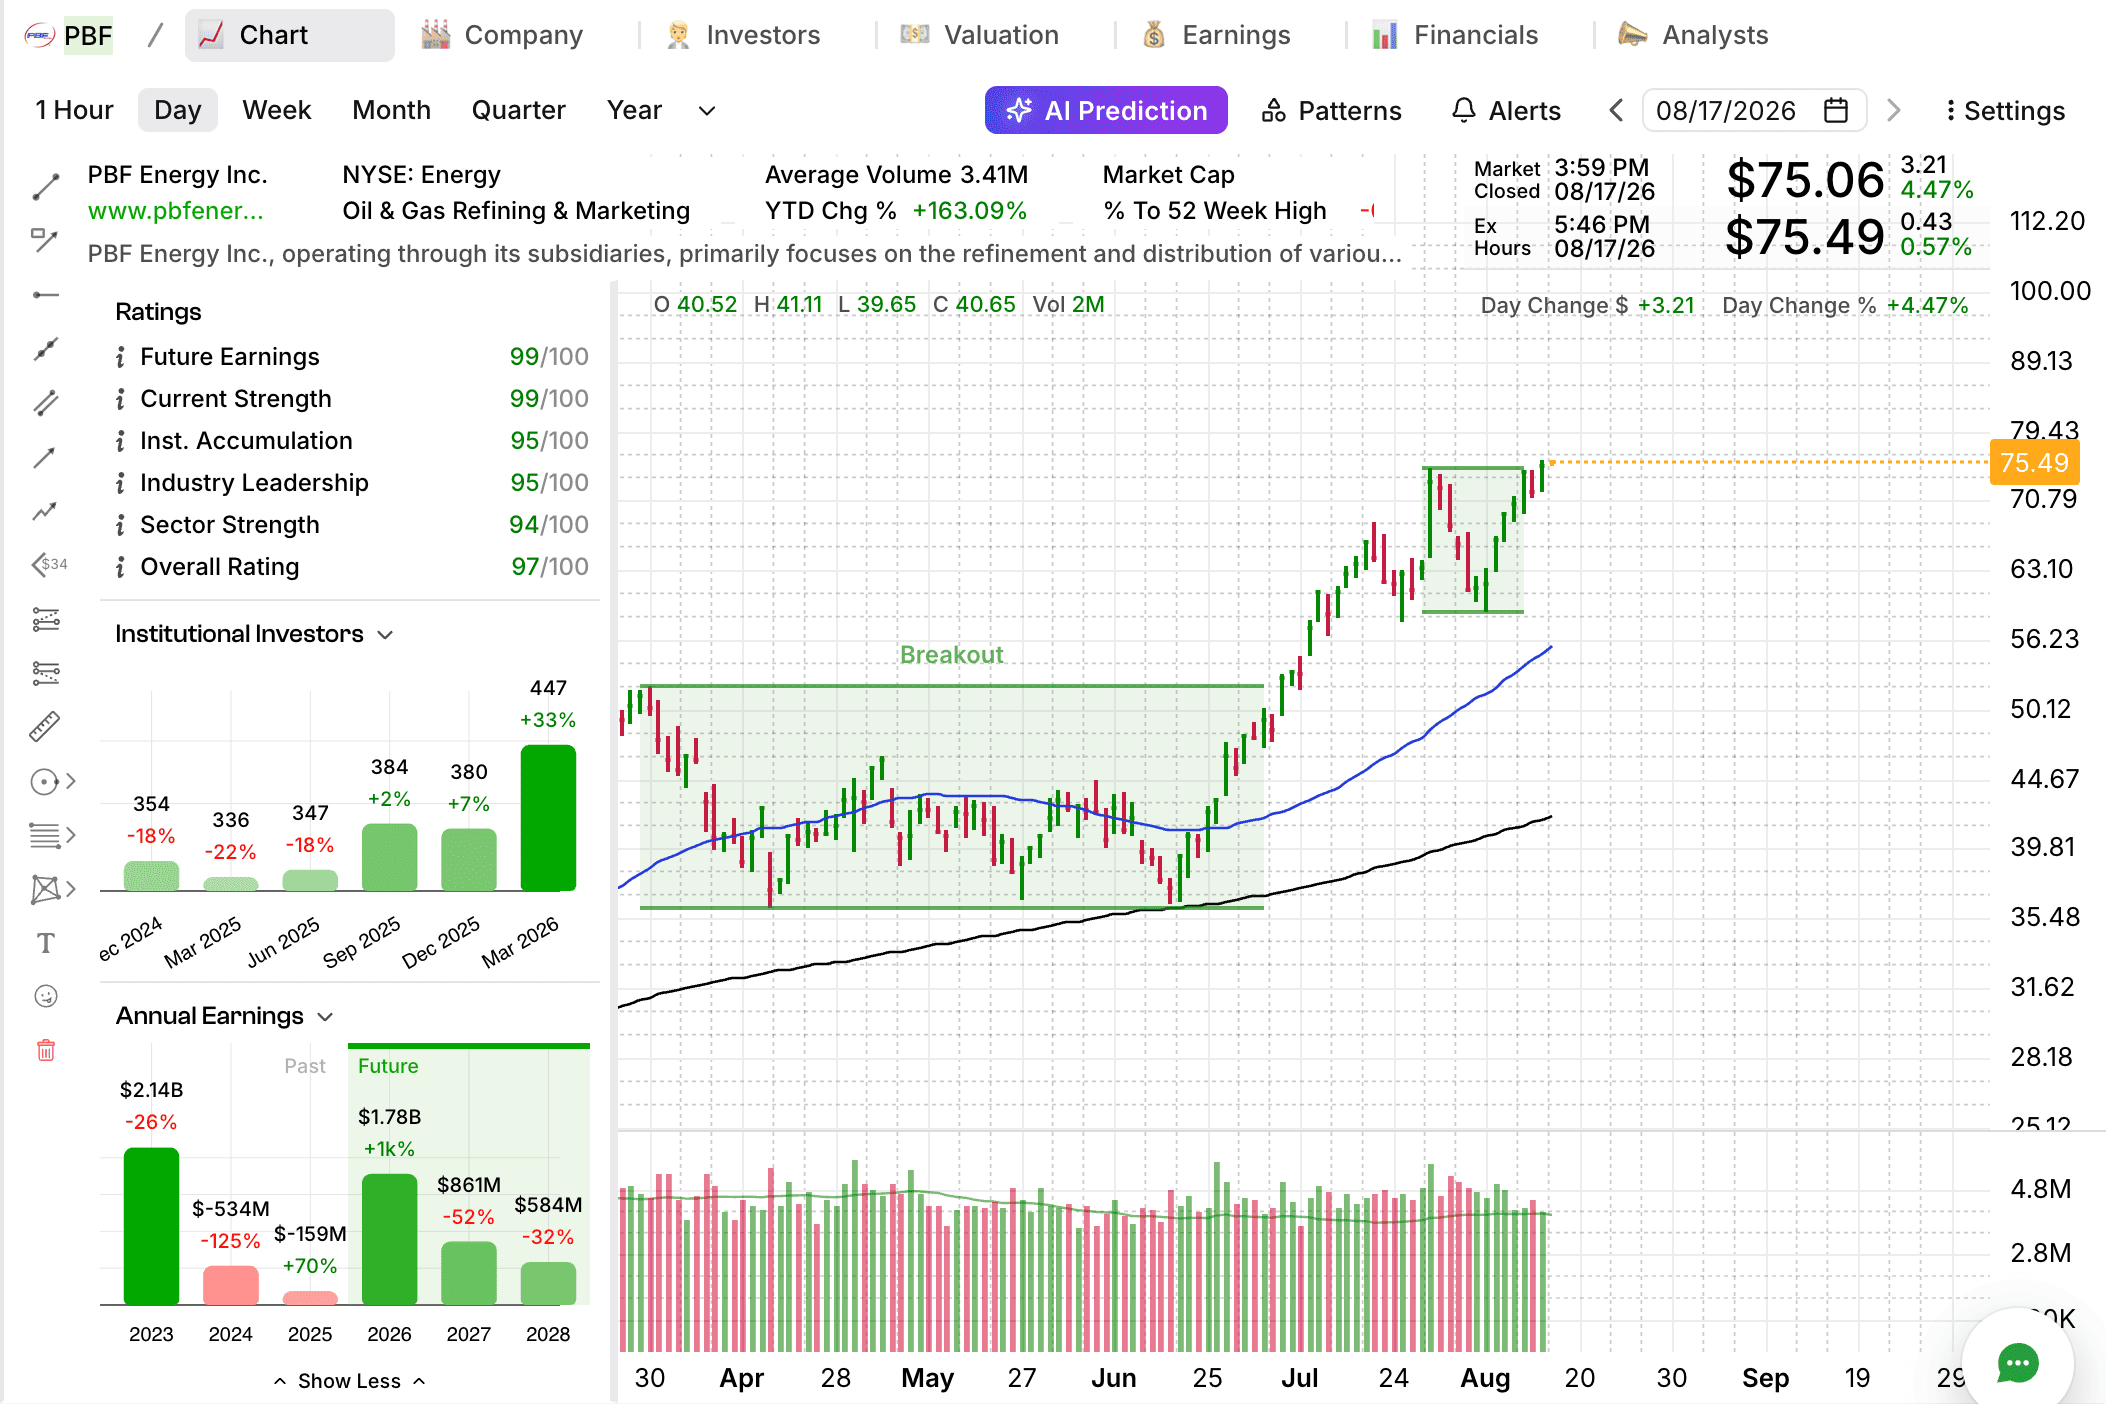Select the parallel channel tool
The height and width of the screenshot is (1404, 2106).
[x=46, y=403]
